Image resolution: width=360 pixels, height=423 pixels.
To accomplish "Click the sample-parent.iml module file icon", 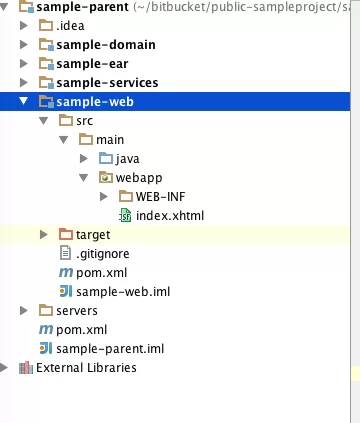I will [46, 349].
